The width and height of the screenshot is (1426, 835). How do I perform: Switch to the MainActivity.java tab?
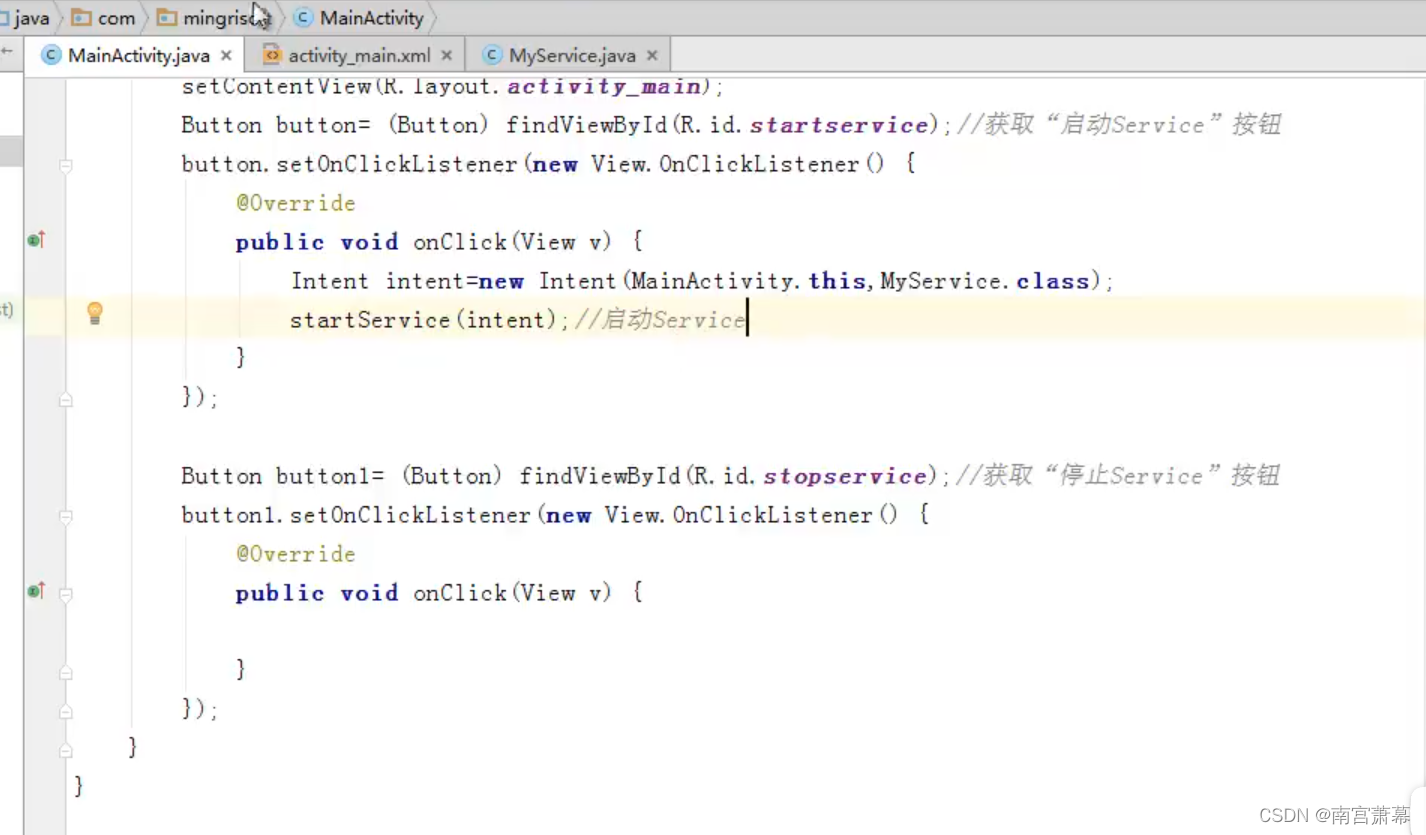pyautogui.click(x=139, y=55)
